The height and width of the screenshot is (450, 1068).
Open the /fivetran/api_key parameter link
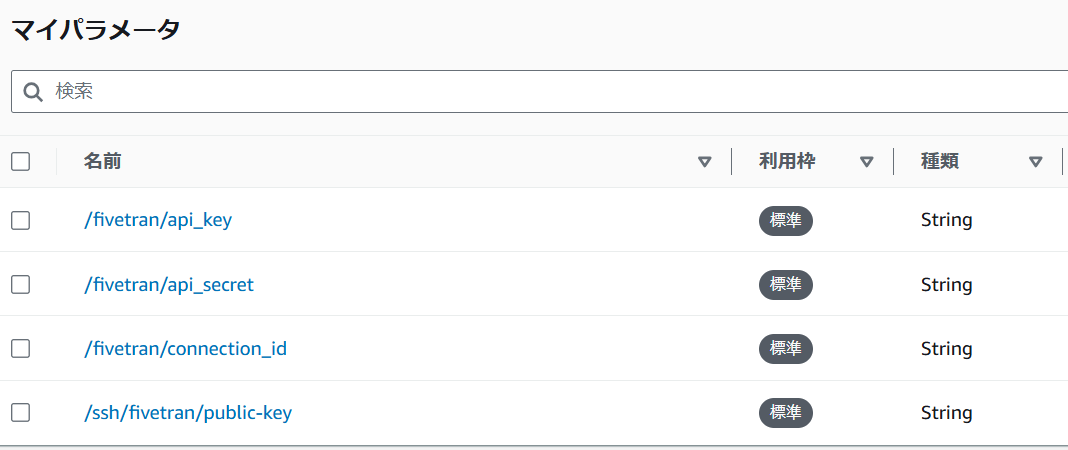(158, 220)
